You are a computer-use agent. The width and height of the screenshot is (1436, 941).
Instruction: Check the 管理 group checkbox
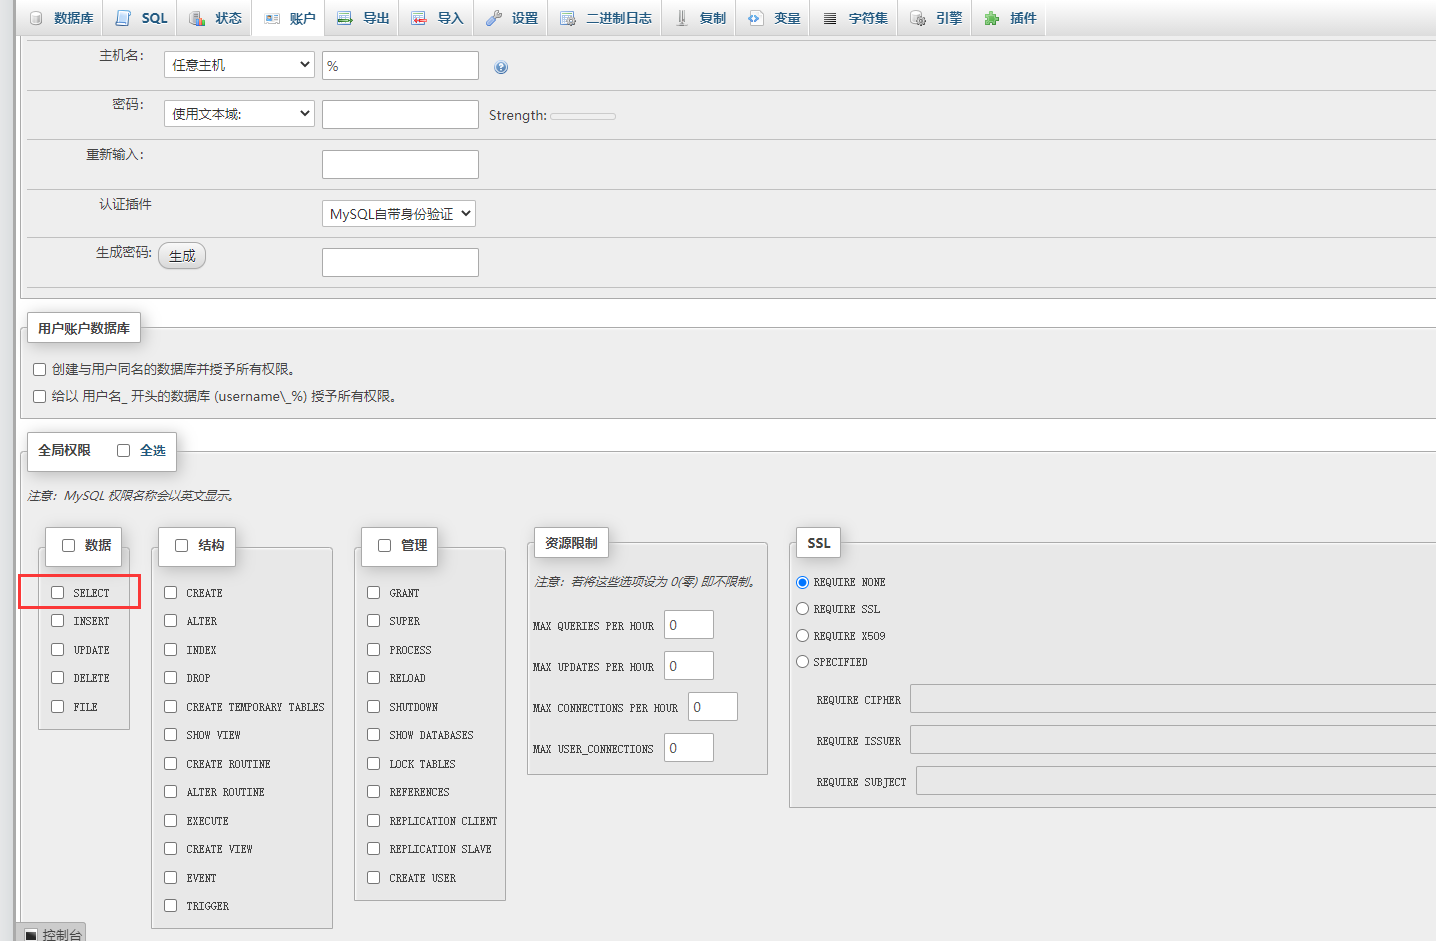385,546
